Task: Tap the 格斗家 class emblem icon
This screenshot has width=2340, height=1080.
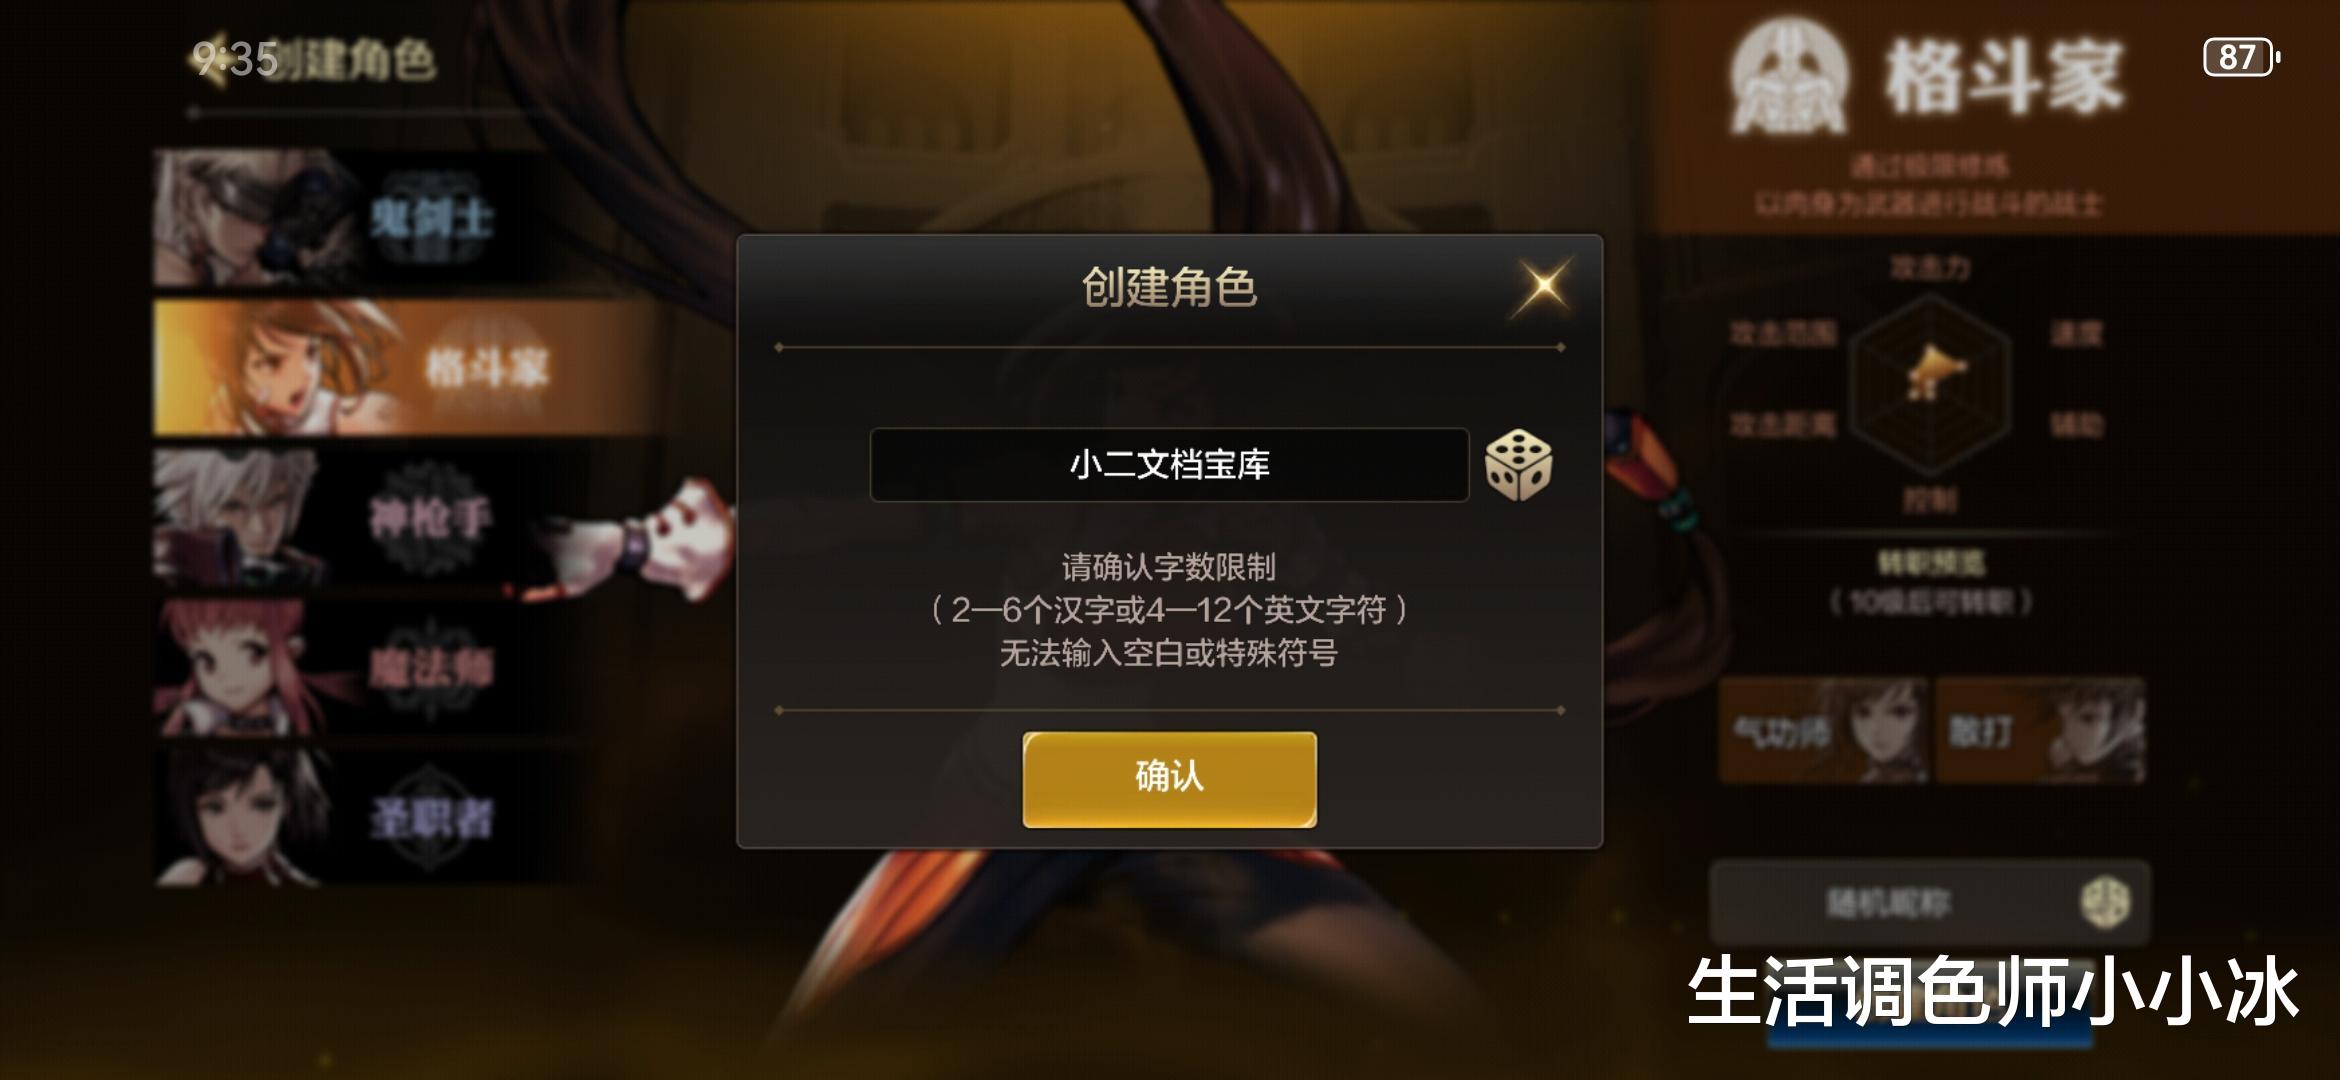Action: [1790, 80]
